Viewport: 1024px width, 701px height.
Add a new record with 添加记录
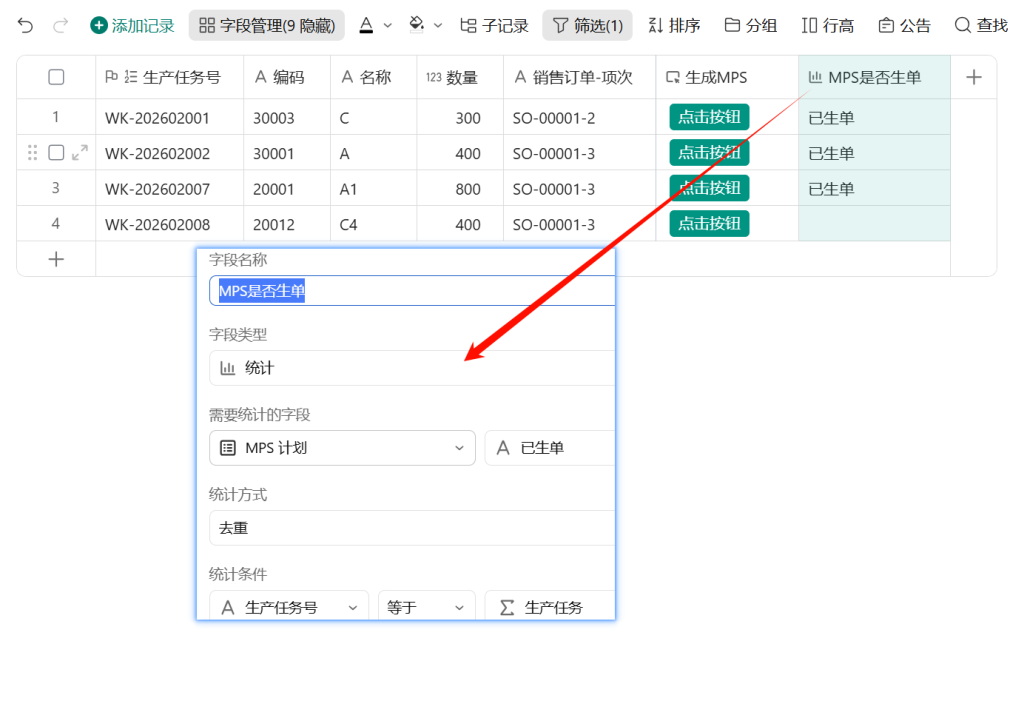[133, 25]
